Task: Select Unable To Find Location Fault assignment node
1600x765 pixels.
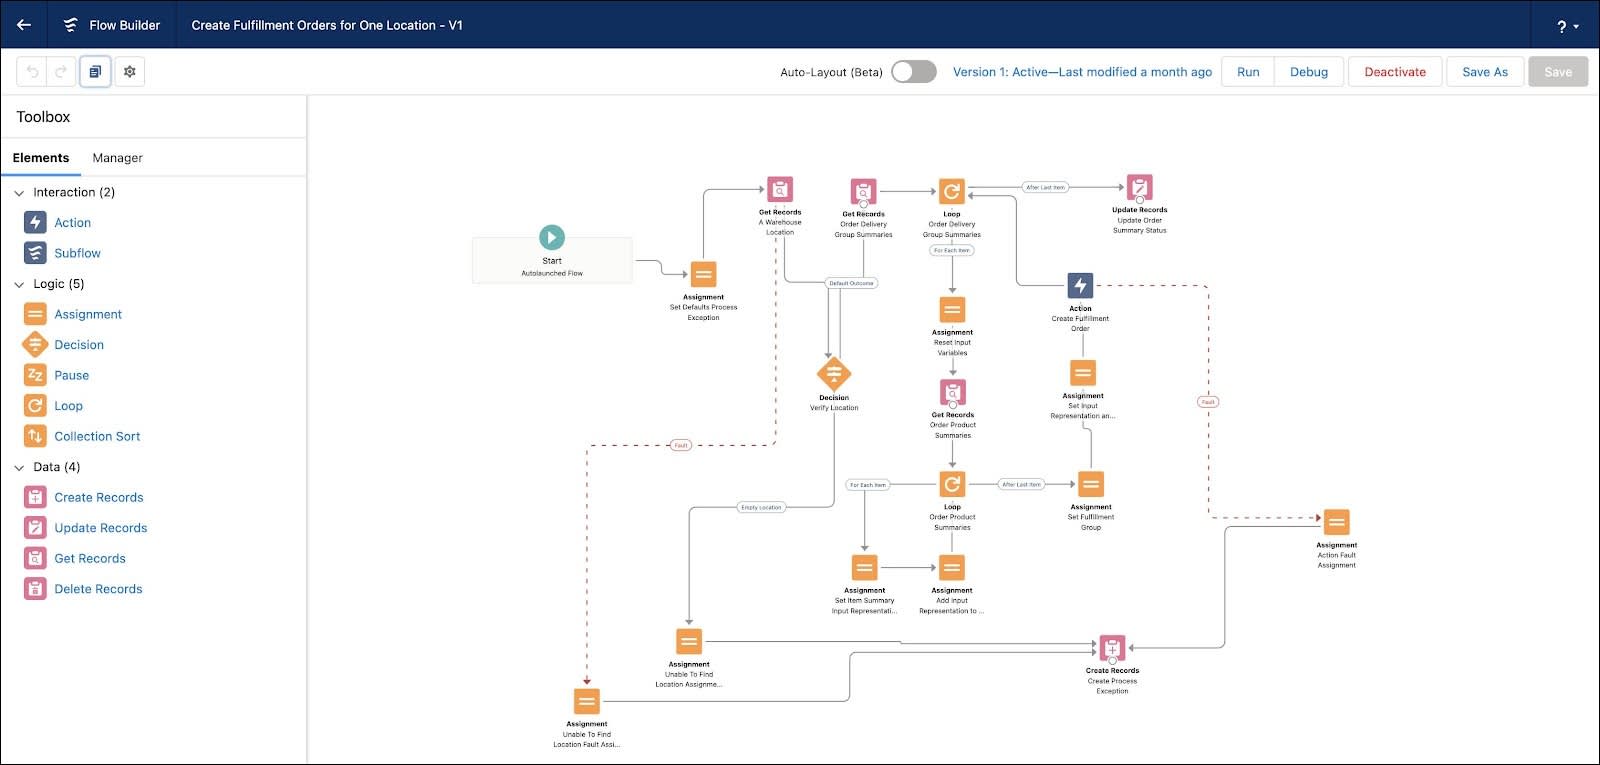Action: tap(587, 701)
